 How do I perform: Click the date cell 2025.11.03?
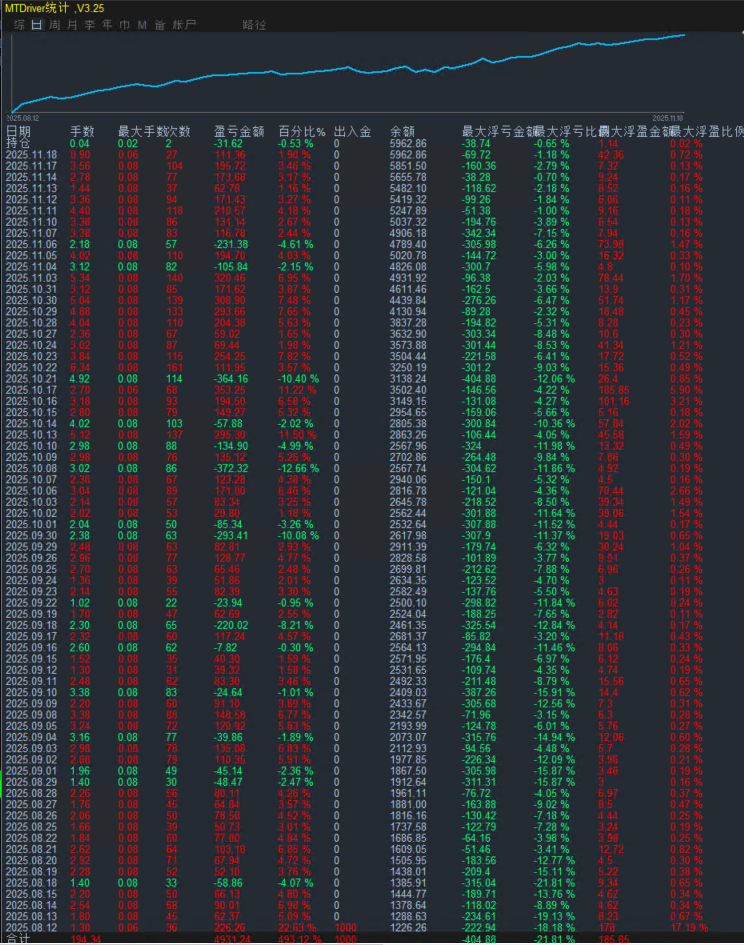point(31,278)
